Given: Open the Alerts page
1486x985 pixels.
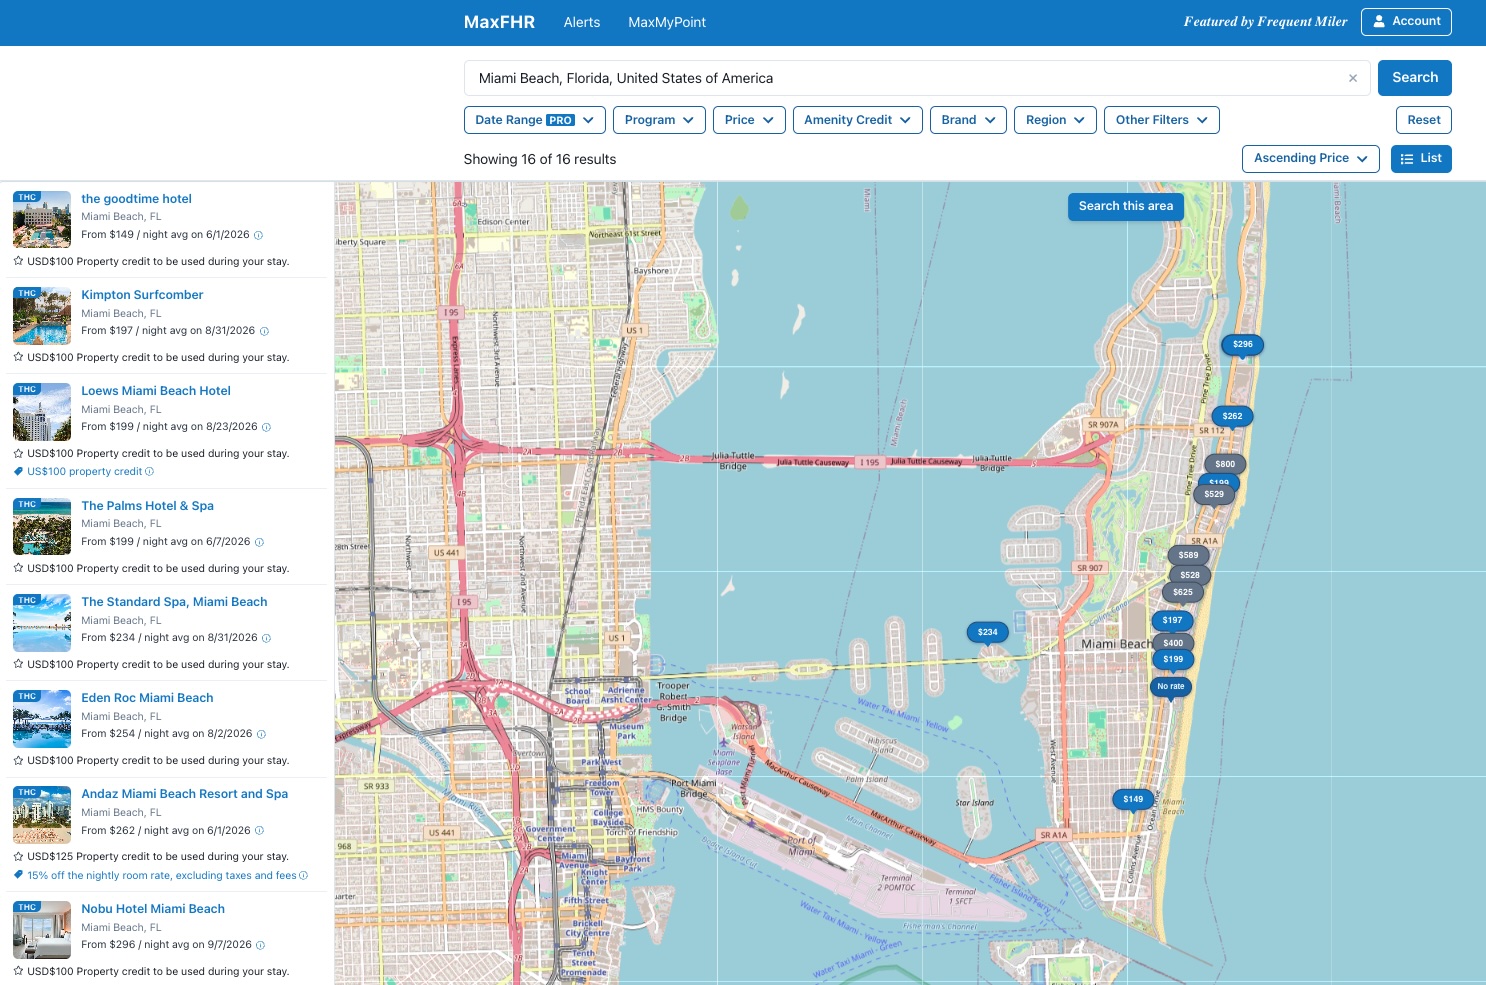Looking at the screenshot, I should point(581,22).
